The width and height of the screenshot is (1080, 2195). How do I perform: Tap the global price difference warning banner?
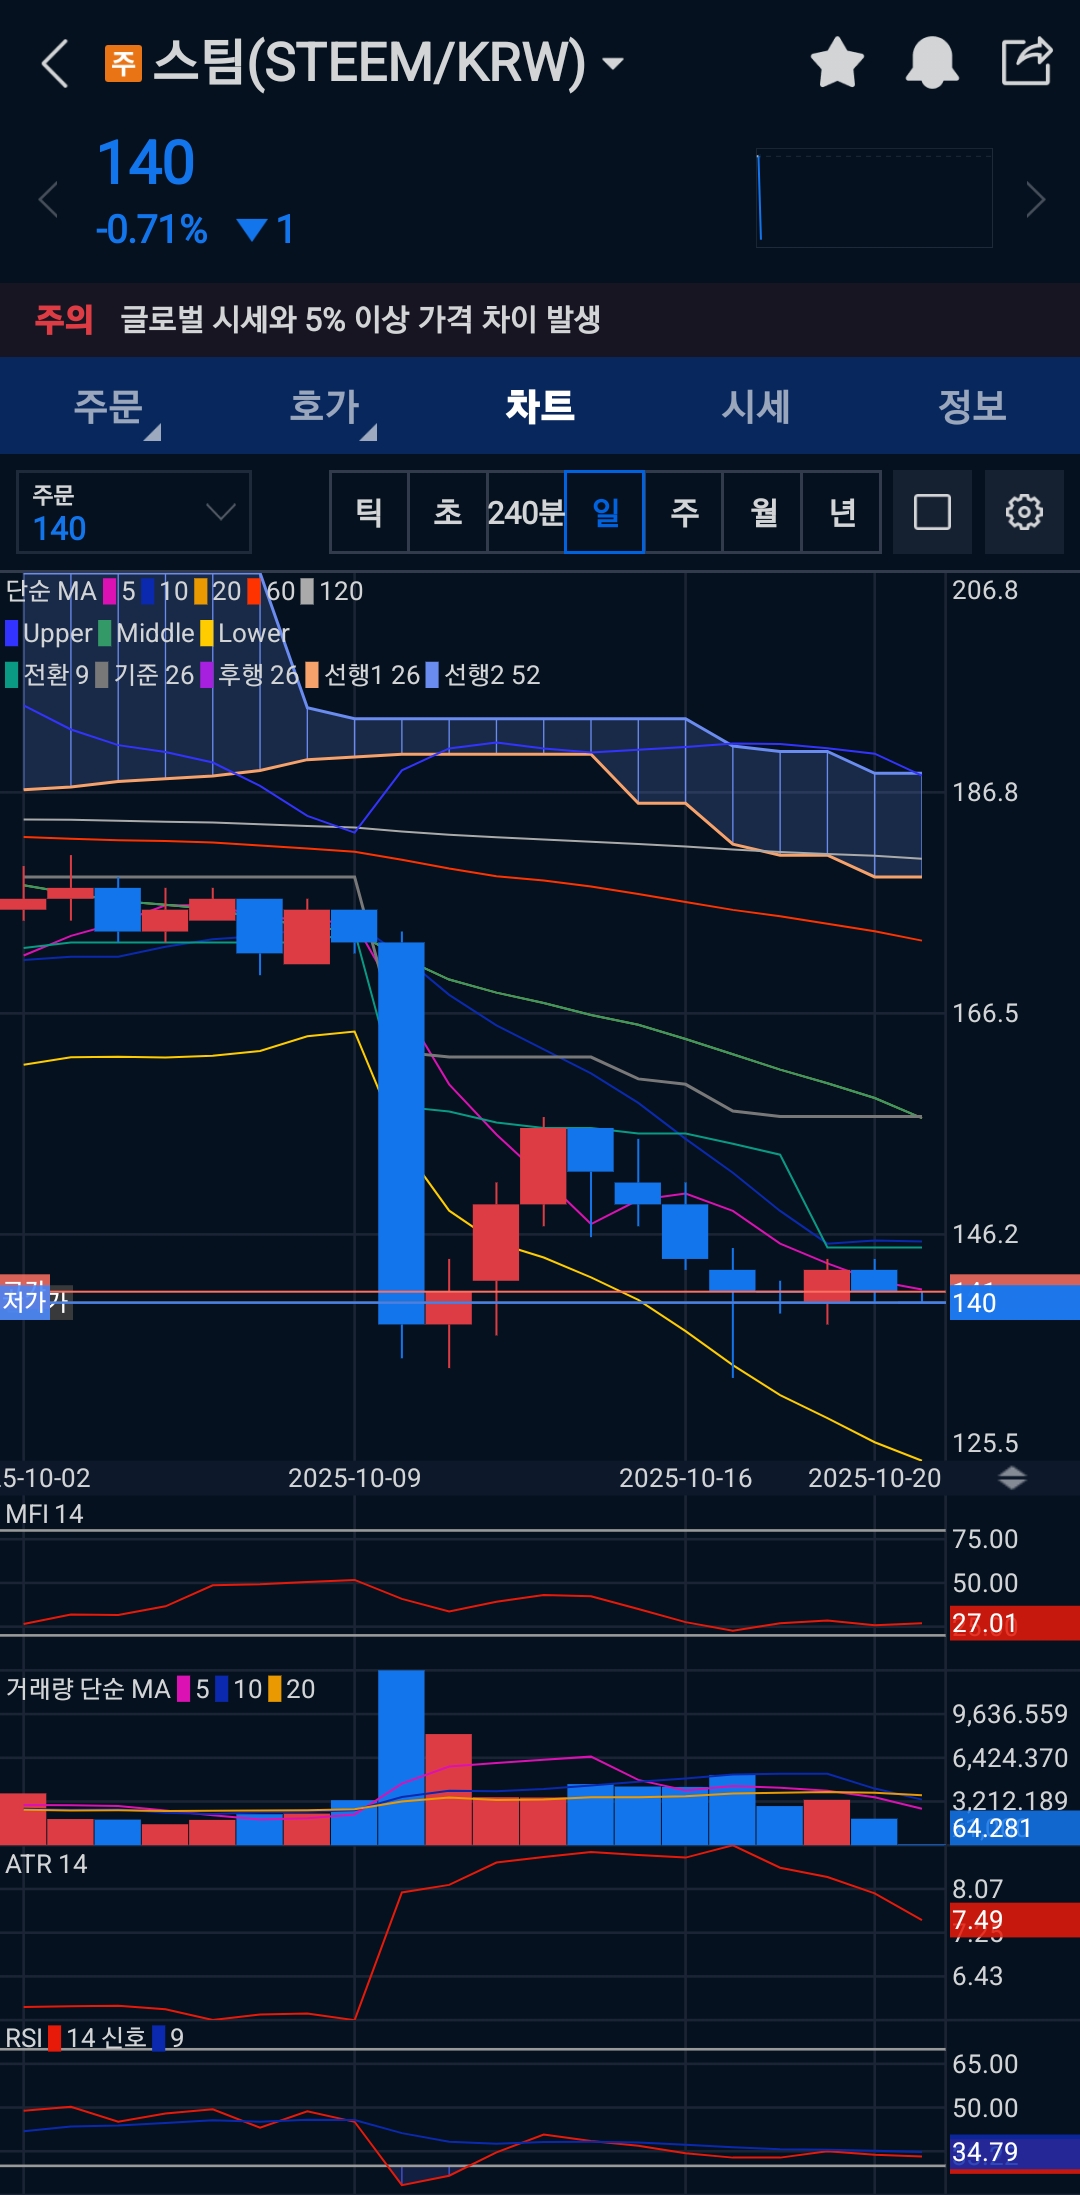pyautogui.click(x=540, y=320)
